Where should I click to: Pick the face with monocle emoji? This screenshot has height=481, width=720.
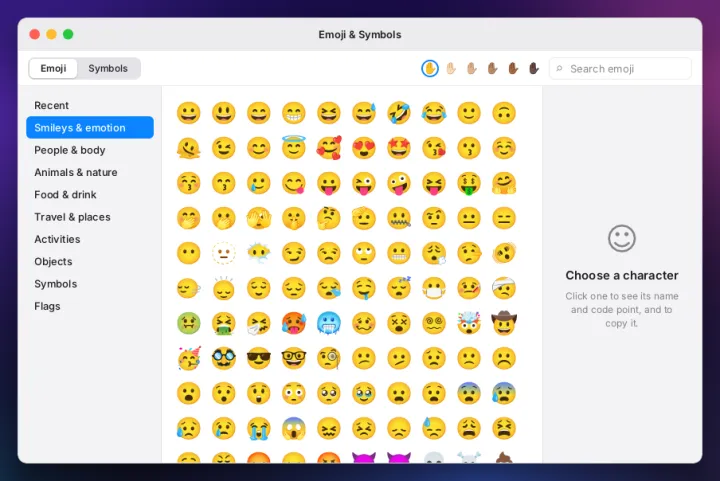[x=329, y=358]
